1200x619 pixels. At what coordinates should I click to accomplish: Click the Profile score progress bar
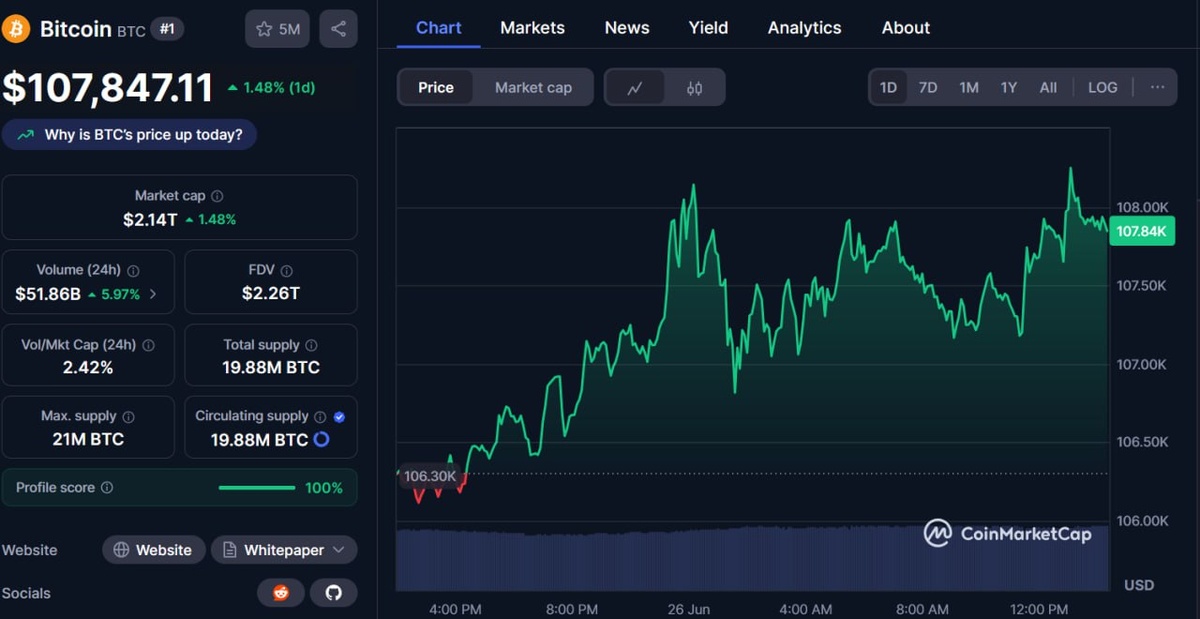coord(257,488)
